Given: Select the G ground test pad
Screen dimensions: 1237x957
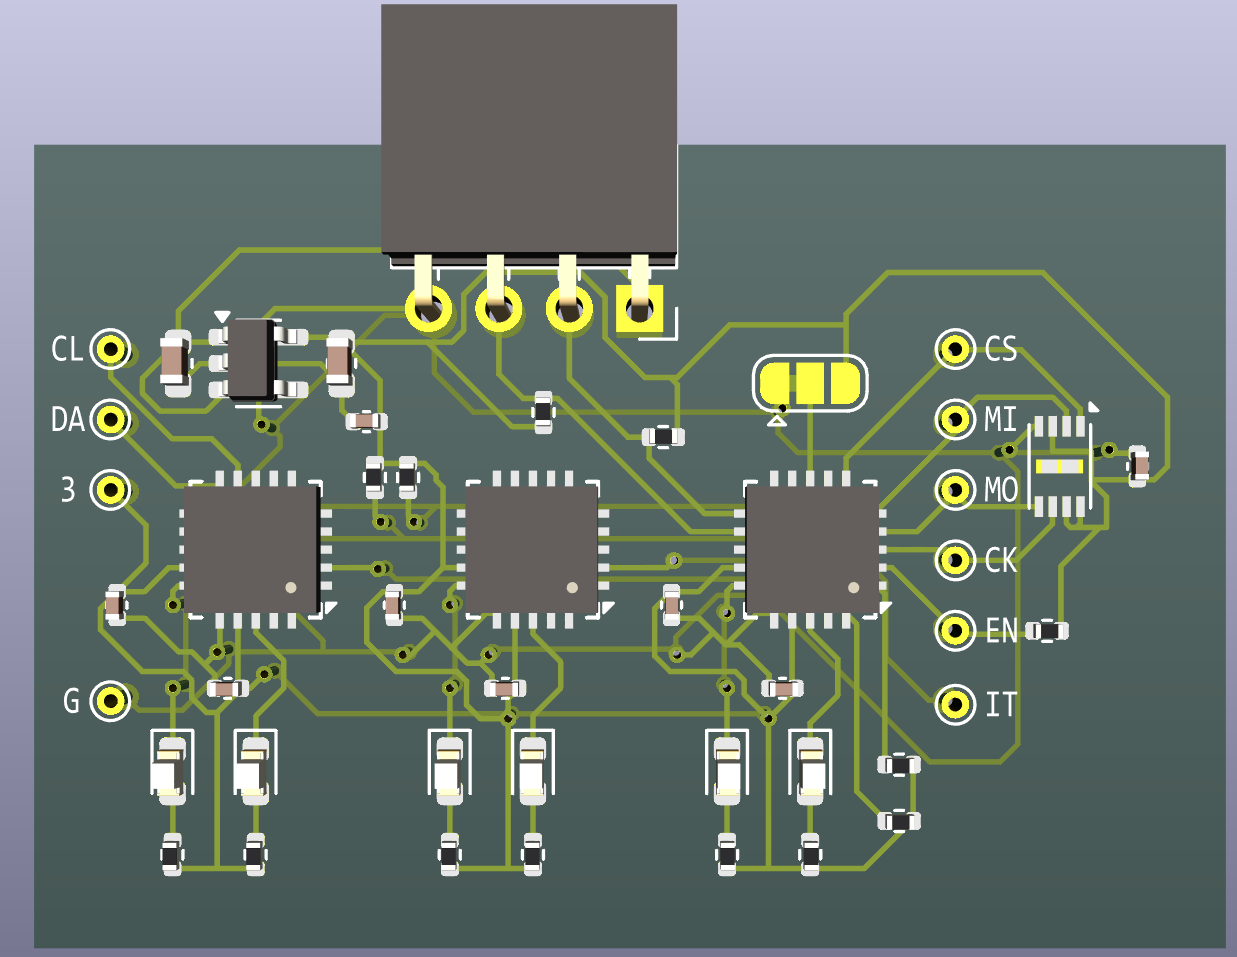Looking at the screenshot, I should click(111, 700).
